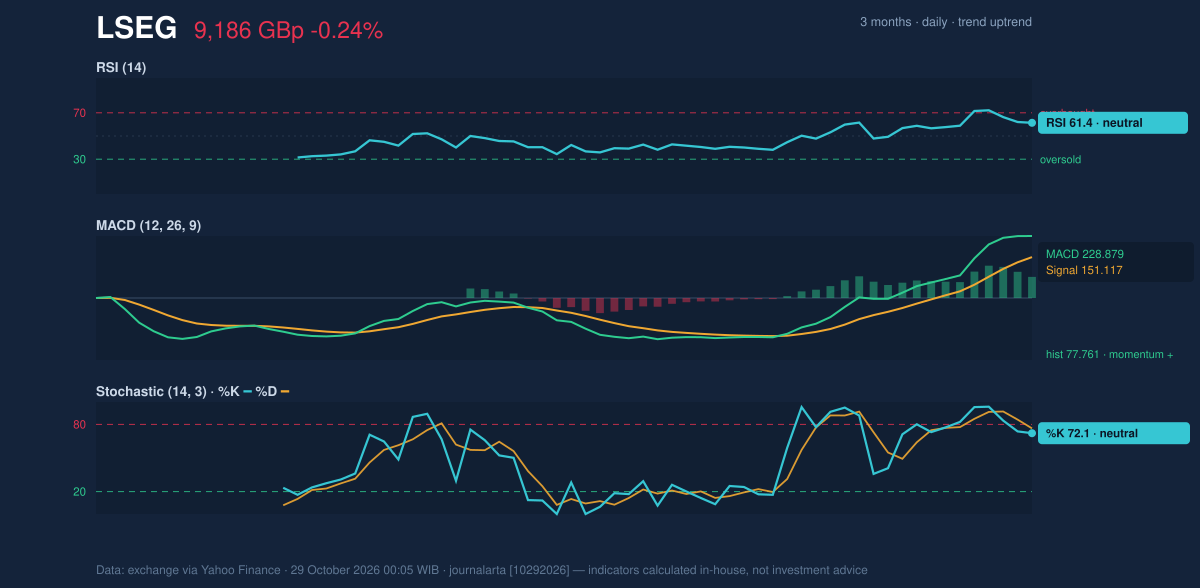
Task: Click the price 9,186 GBp -0.24%
Action: click(288, 30)
